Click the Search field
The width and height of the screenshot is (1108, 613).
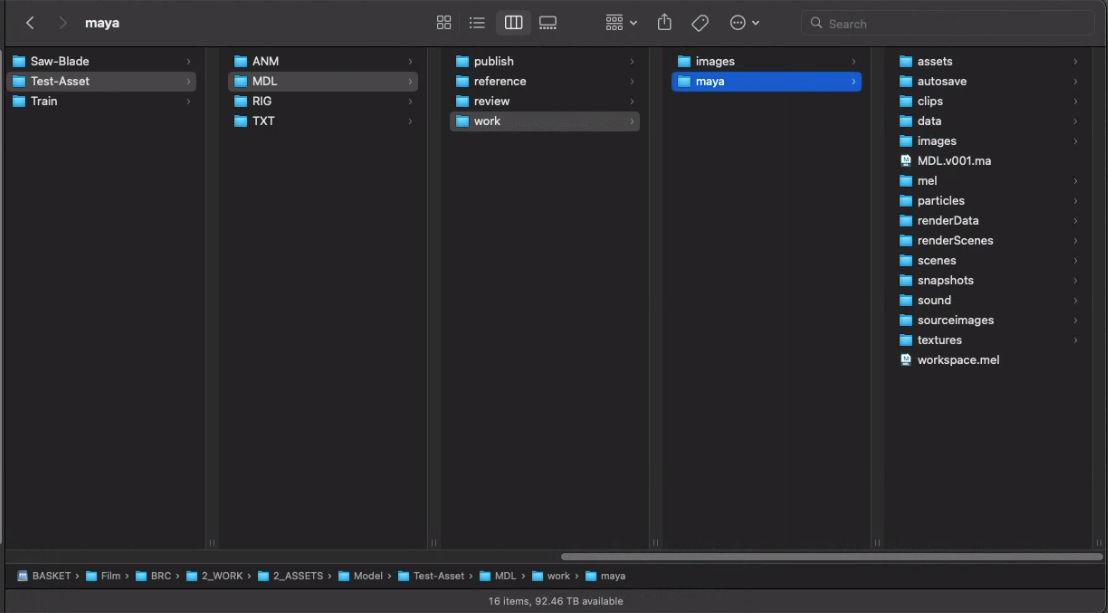[950, 23]
